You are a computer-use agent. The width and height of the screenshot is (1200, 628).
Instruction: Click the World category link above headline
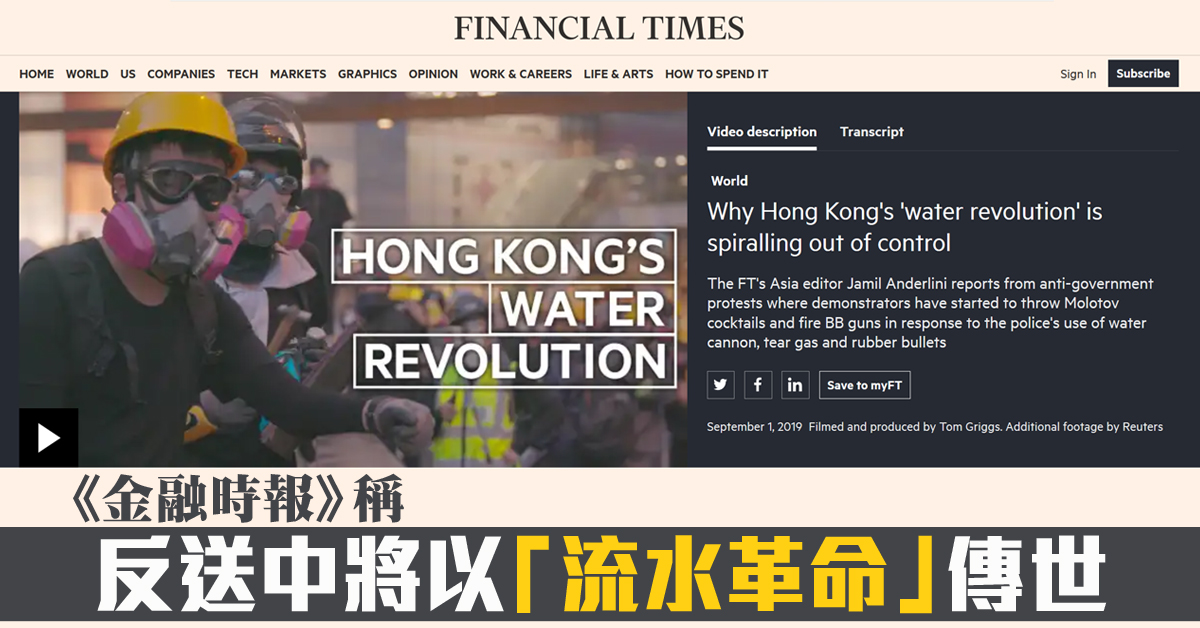[729, 181]
